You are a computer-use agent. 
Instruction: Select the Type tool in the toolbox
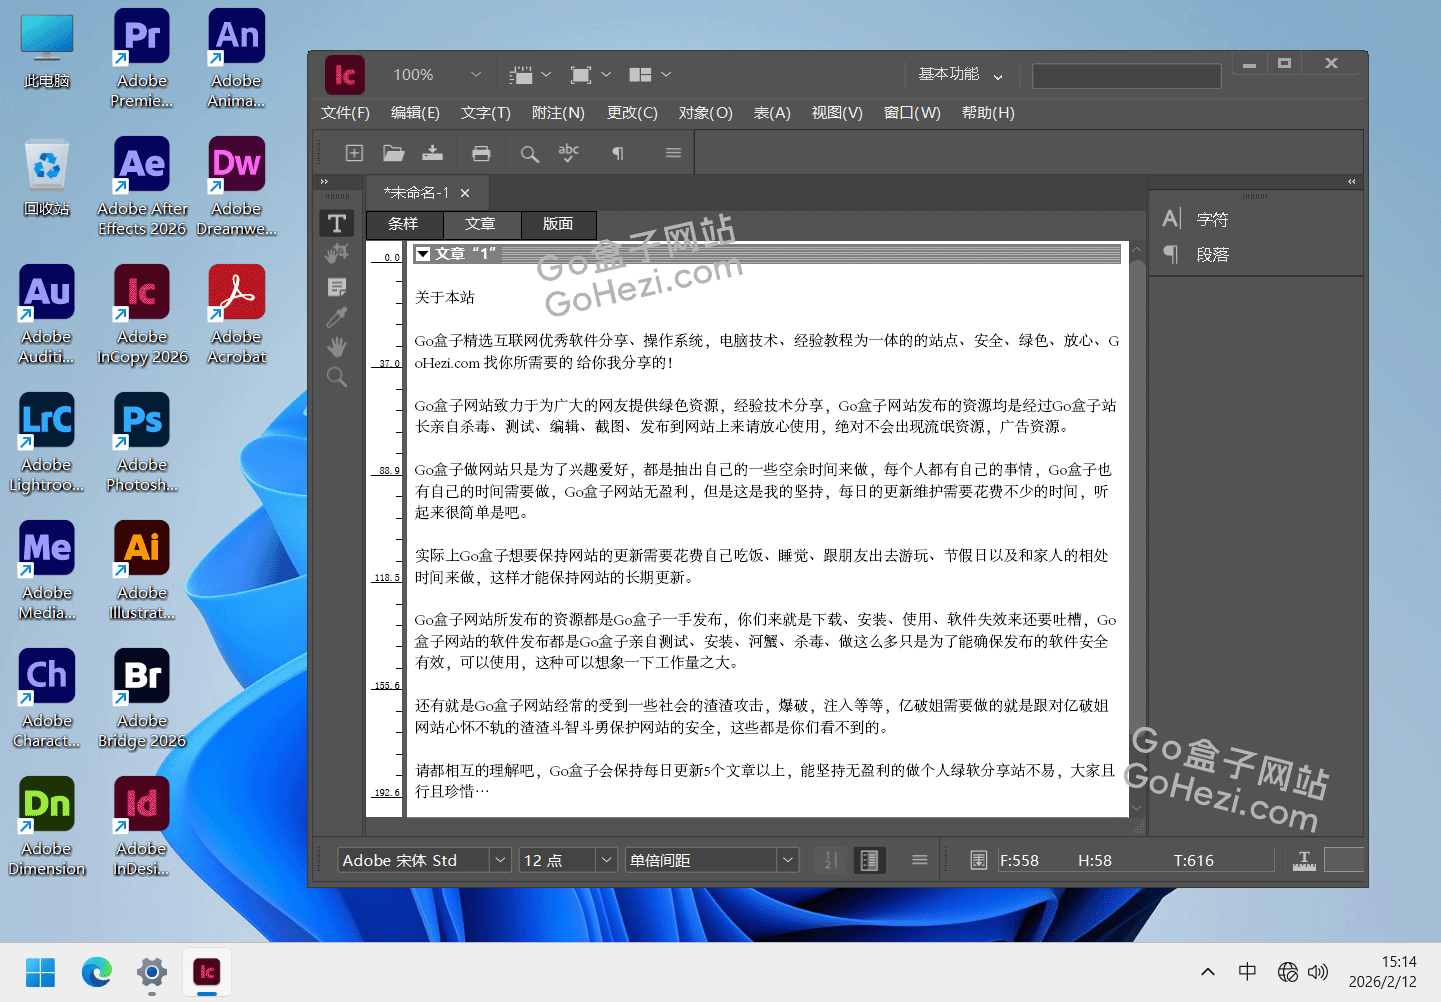(x=337, y=223)
